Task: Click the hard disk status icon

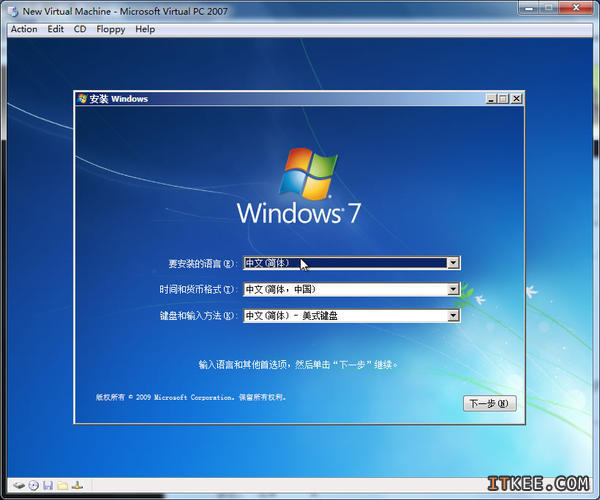Action: [x=20, y=485]
